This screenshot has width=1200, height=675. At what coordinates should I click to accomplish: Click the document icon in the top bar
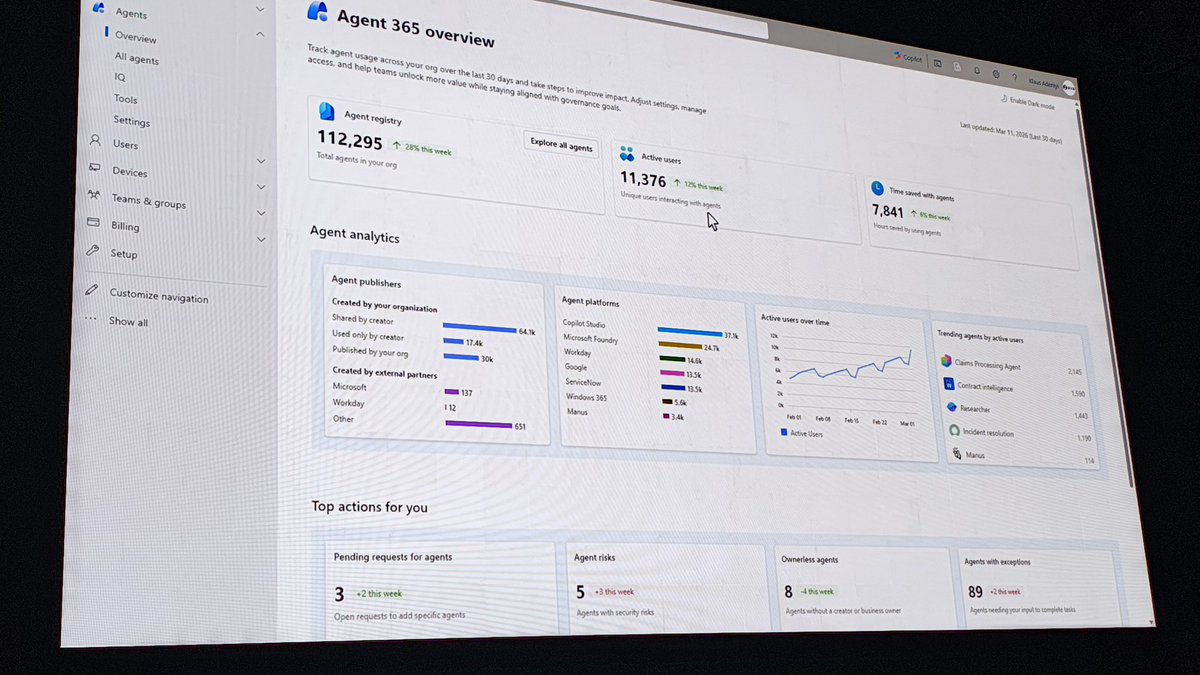pyautogui.click(x=957, y=66)
